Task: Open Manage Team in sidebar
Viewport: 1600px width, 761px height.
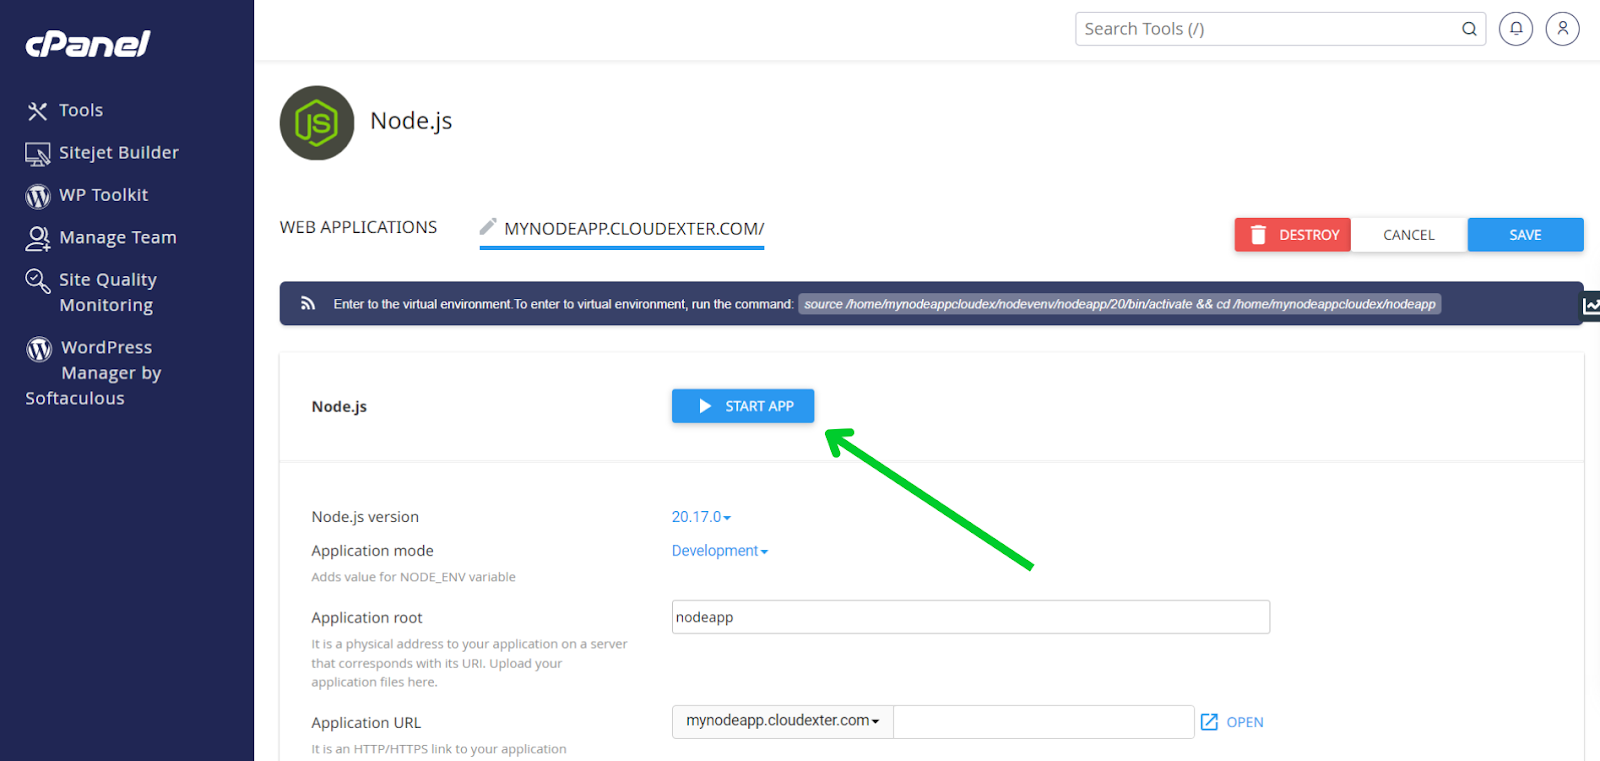Action: 117,238
